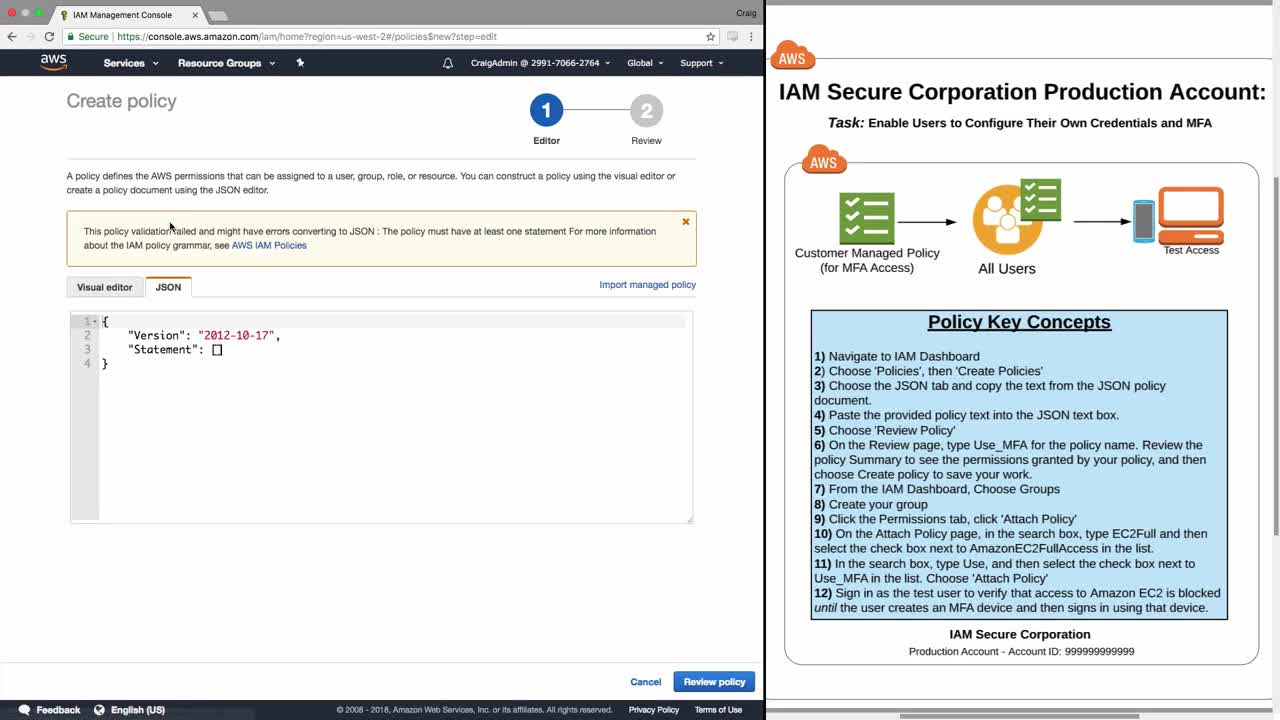Screen dimensions: 1280x720
Task: Click the Feedback speech bubble icon
Action: [24, 710]
